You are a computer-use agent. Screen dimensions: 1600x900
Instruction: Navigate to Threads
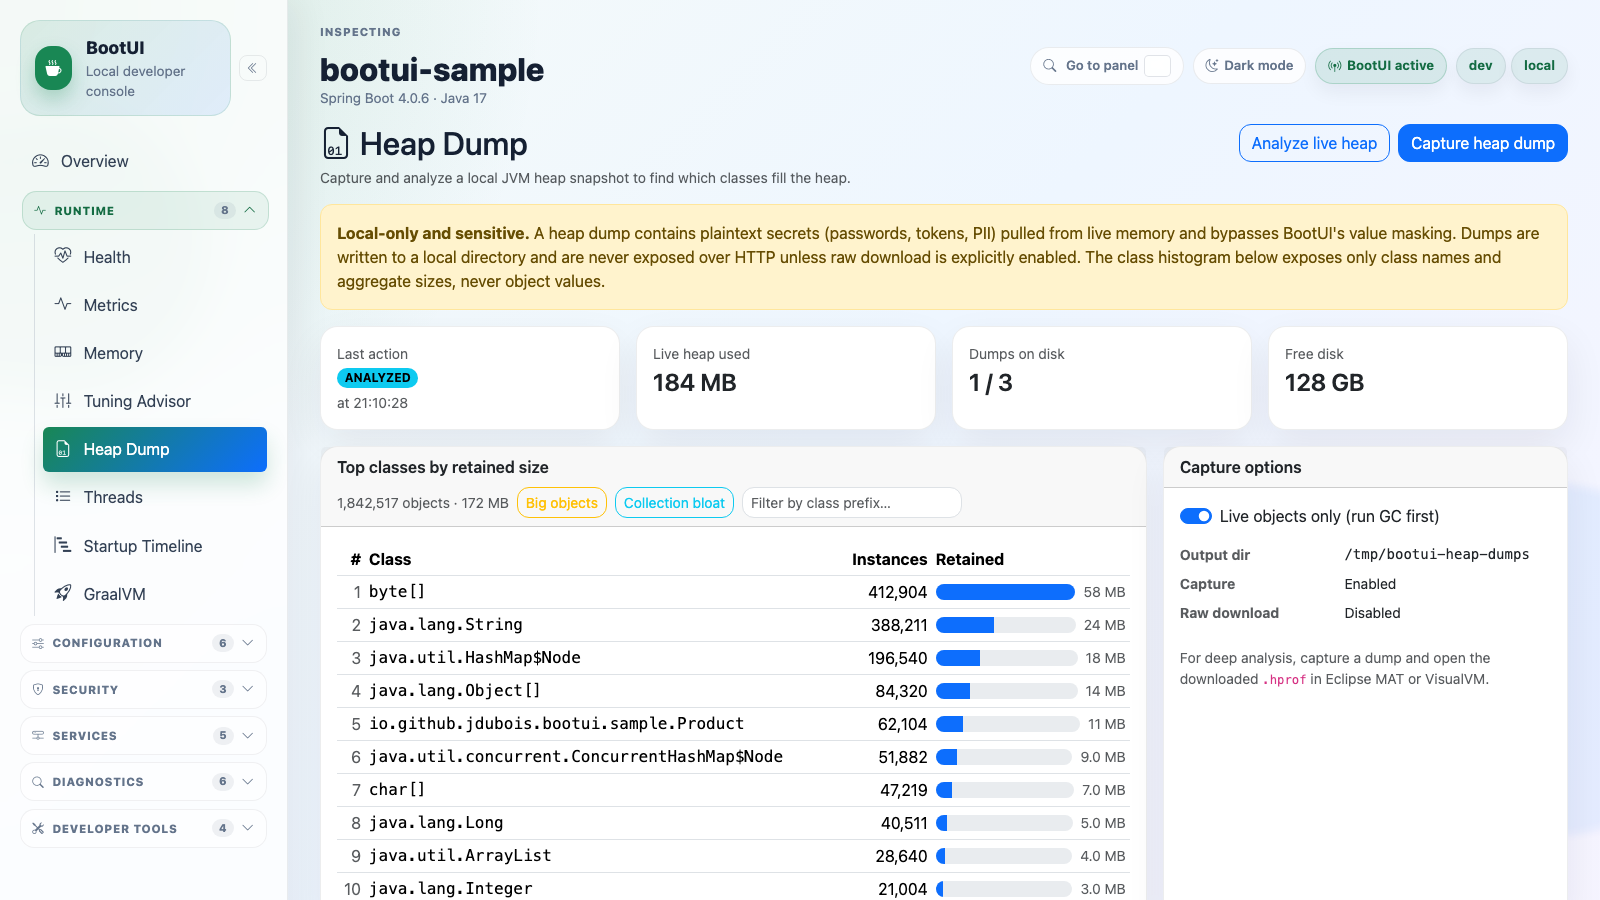coord(155,497)
